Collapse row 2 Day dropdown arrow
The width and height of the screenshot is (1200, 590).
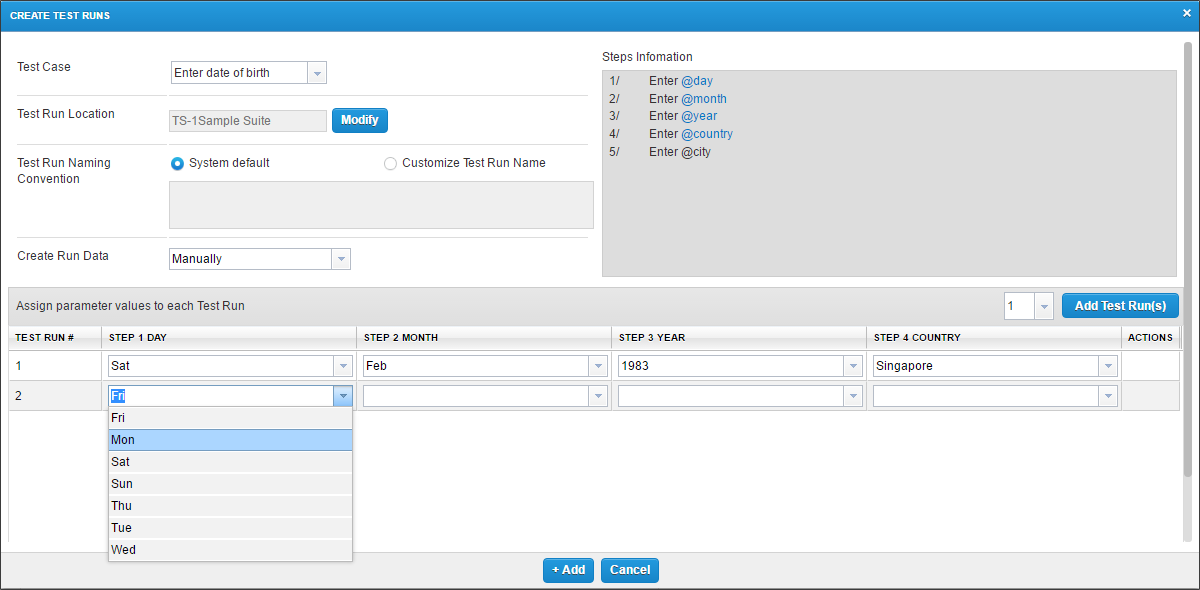tap(343, 396)
